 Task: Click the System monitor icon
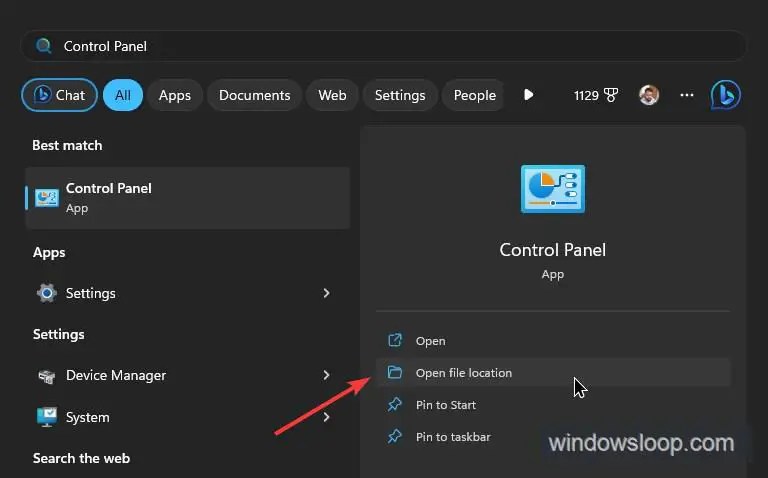(x=47, y=417)
